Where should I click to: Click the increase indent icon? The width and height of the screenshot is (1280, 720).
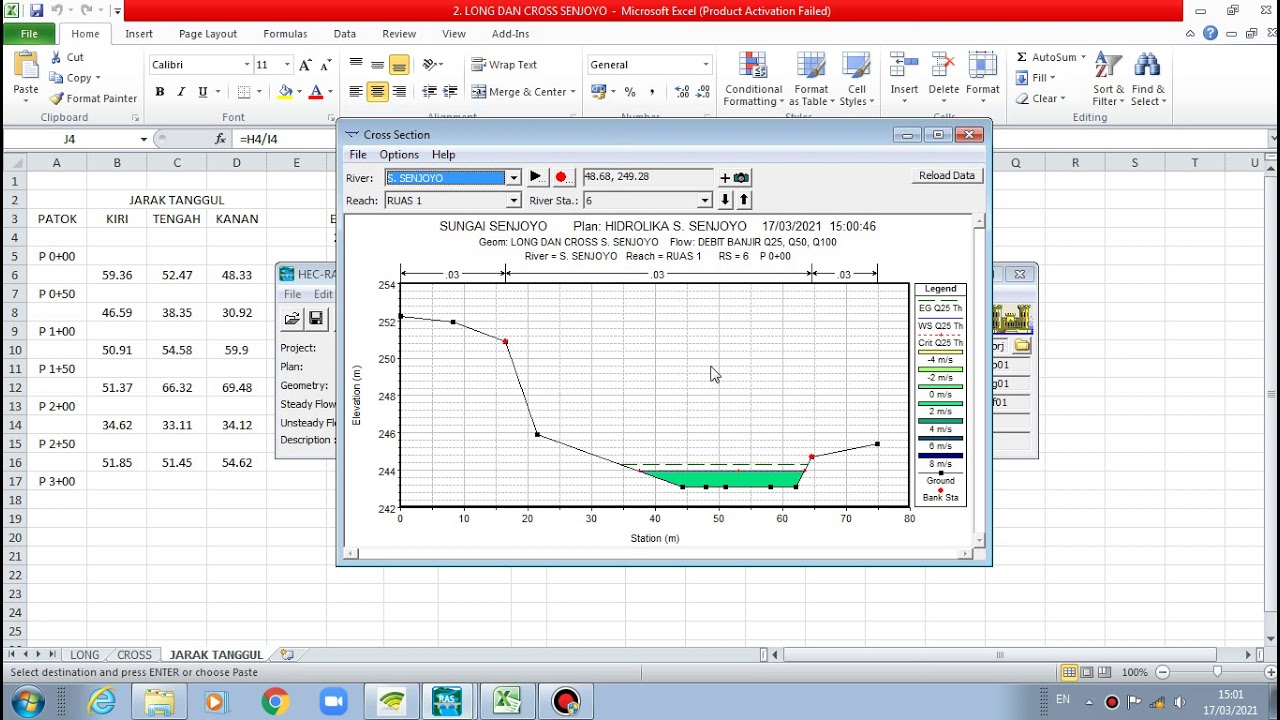(x=452, y=92)
